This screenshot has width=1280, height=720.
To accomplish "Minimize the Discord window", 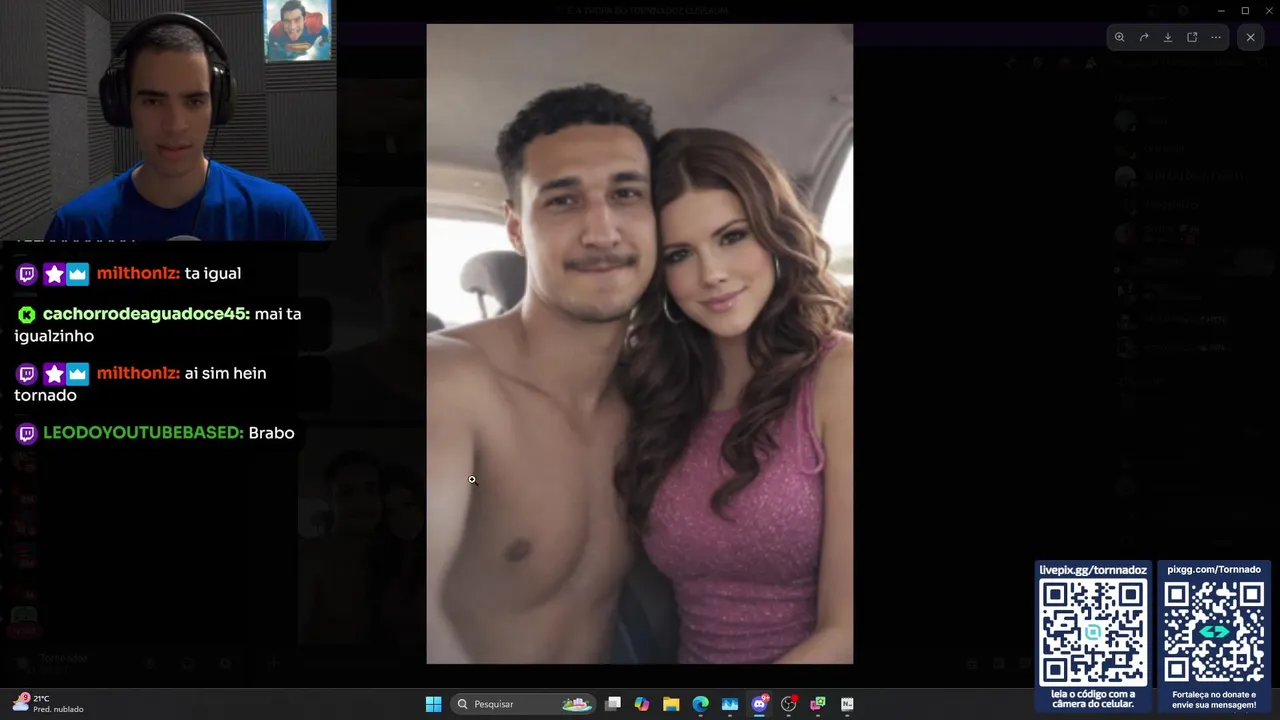I will coord(1221,10).
